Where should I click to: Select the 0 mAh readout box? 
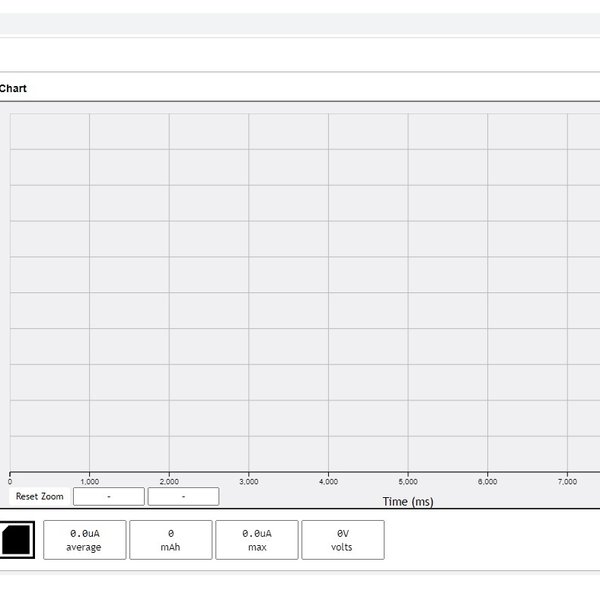pos(170,540)
